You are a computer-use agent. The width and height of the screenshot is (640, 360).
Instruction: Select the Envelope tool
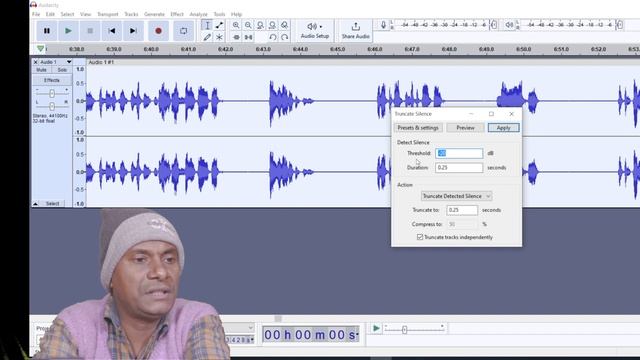point(219,25)
